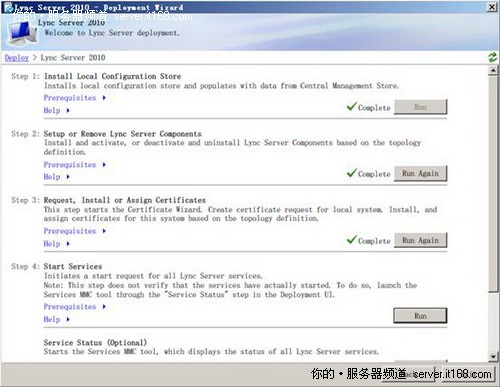Click the scrollbar down arrow
Image resolution: width=500 pixels, height=387 pixels.
pyautogui.click(x=493, y=356)
